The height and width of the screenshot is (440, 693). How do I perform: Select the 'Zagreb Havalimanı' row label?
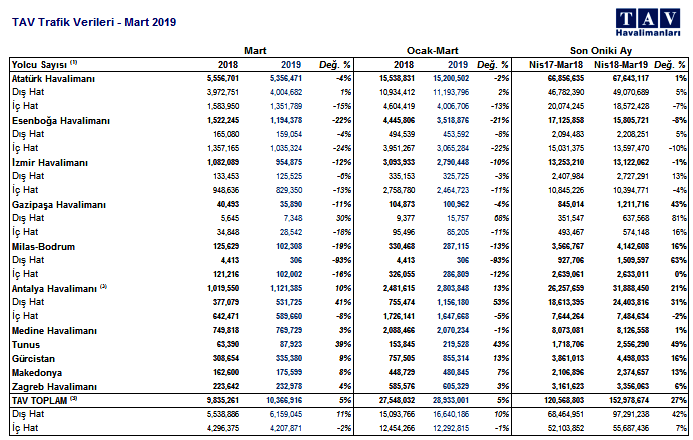click(54, 387)
